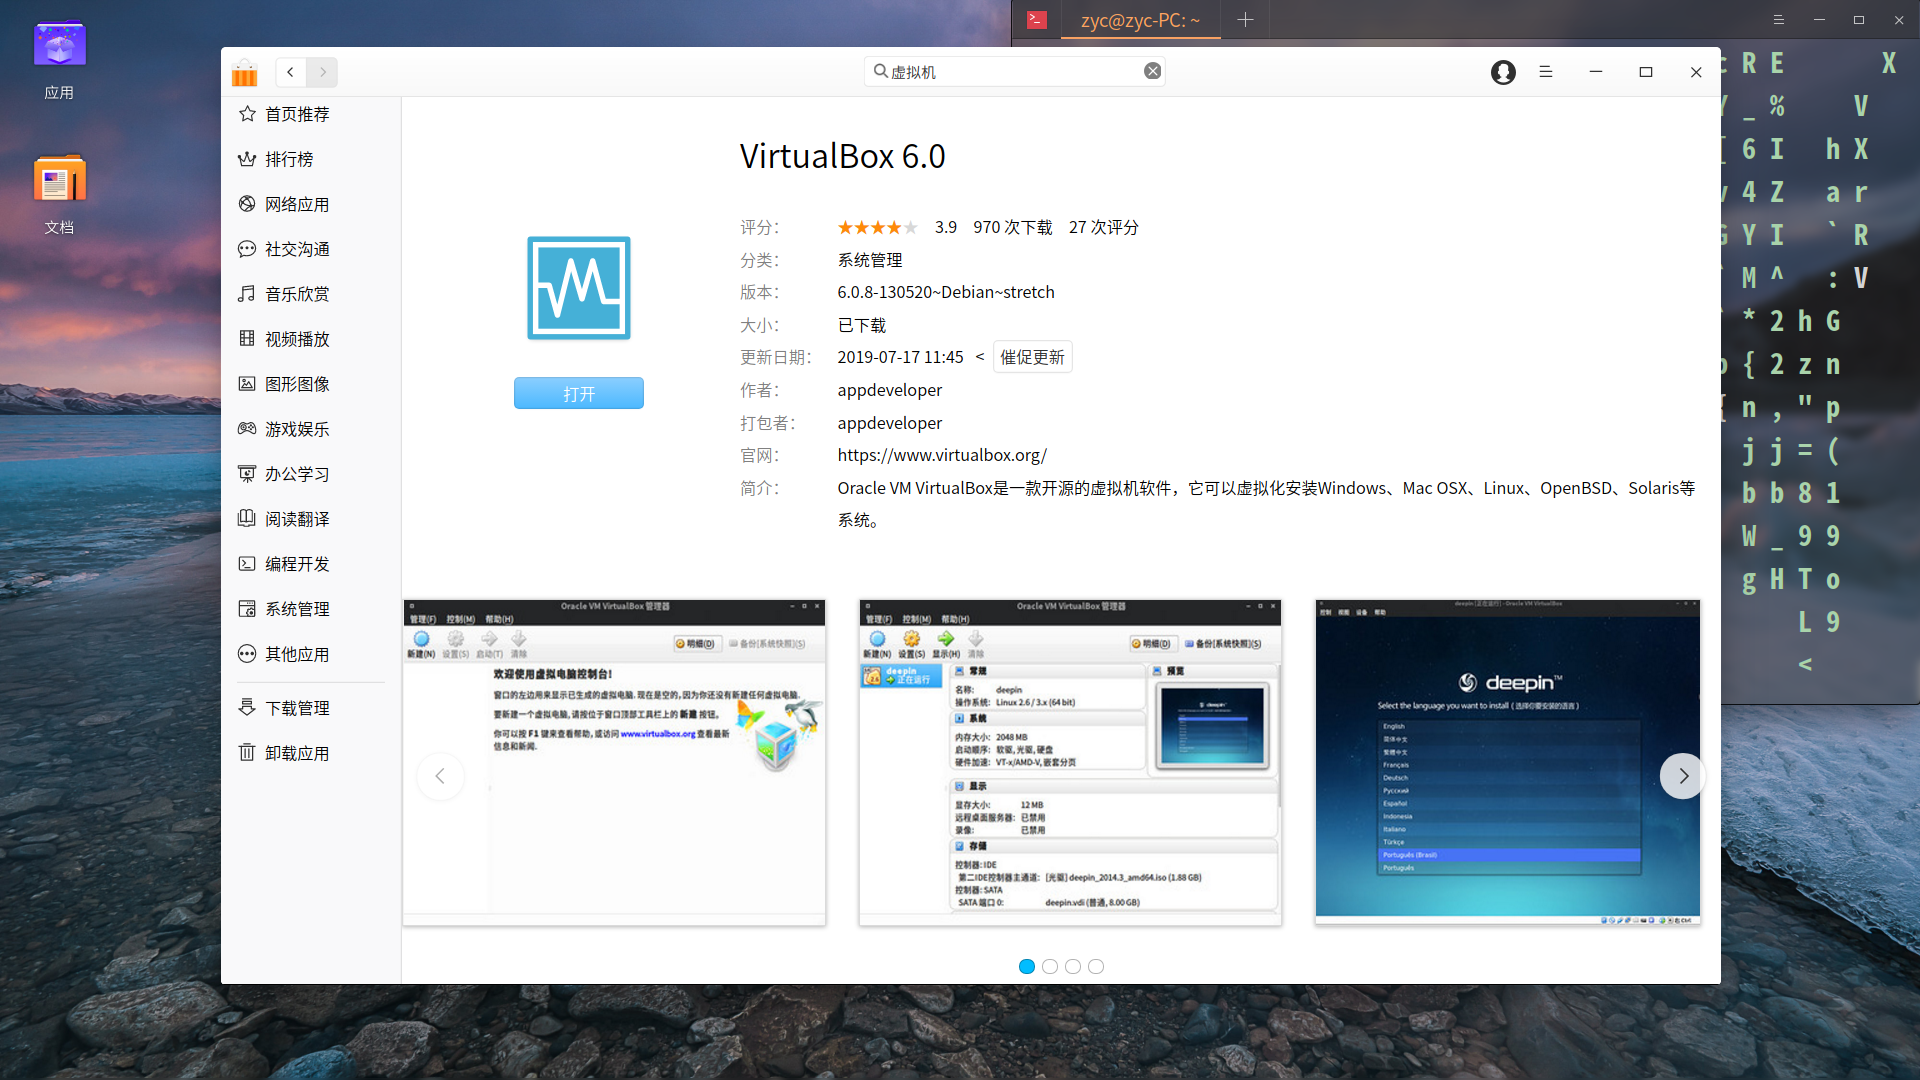Open the 应用 desktop icon

59,60
